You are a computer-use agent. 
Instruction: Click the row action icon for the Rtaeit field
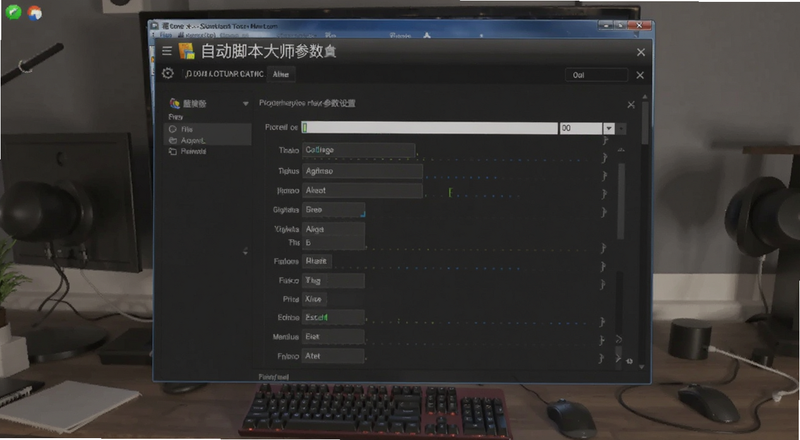603,266
